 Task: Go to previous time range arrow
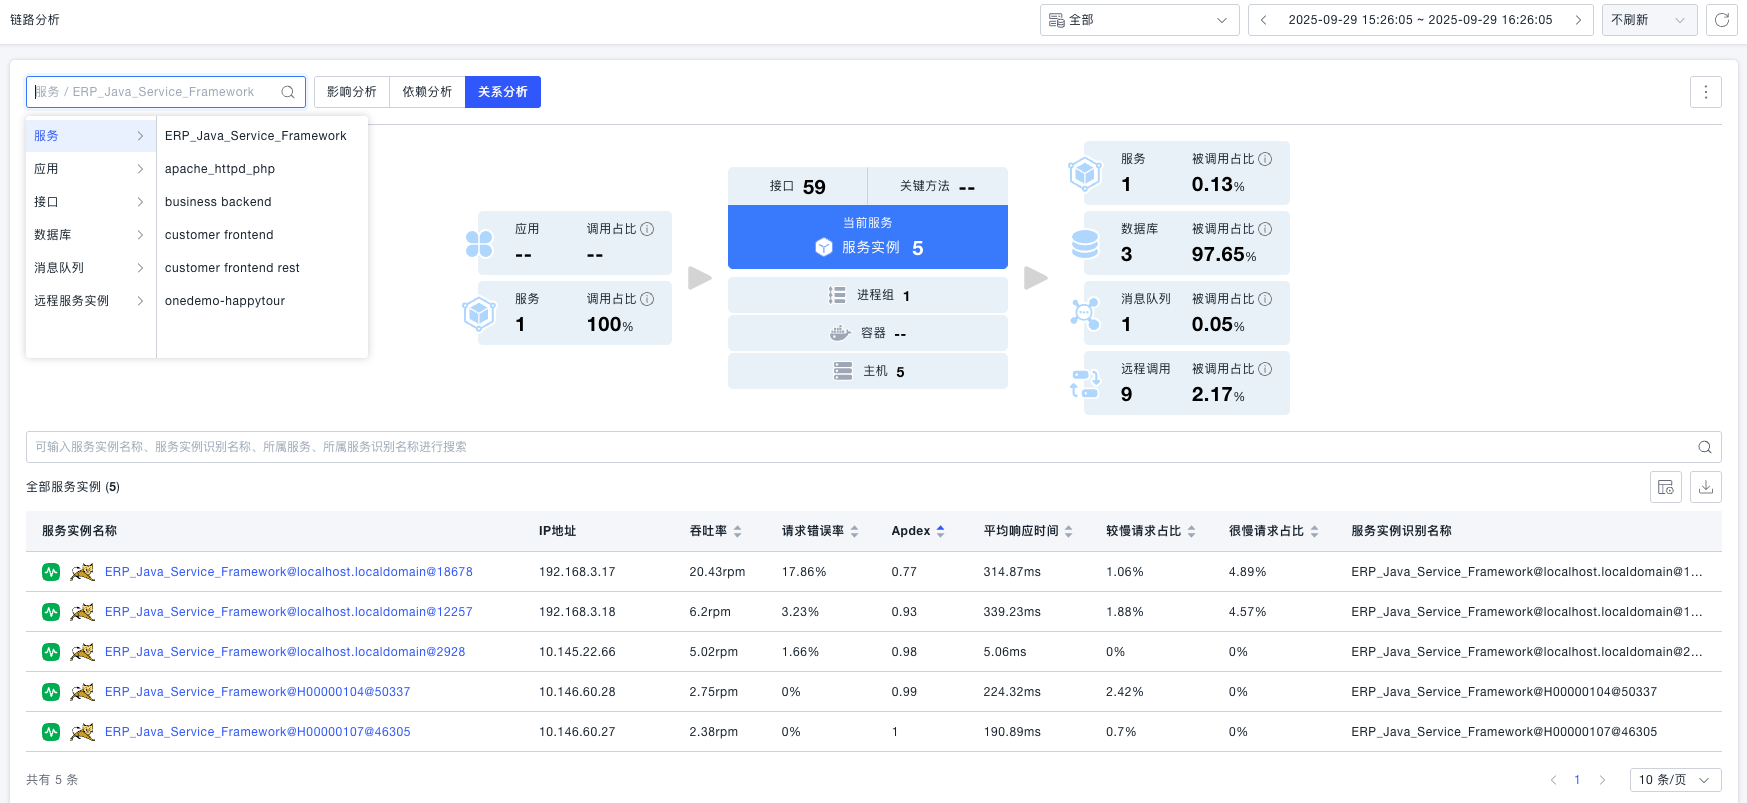coord(1264,20)
